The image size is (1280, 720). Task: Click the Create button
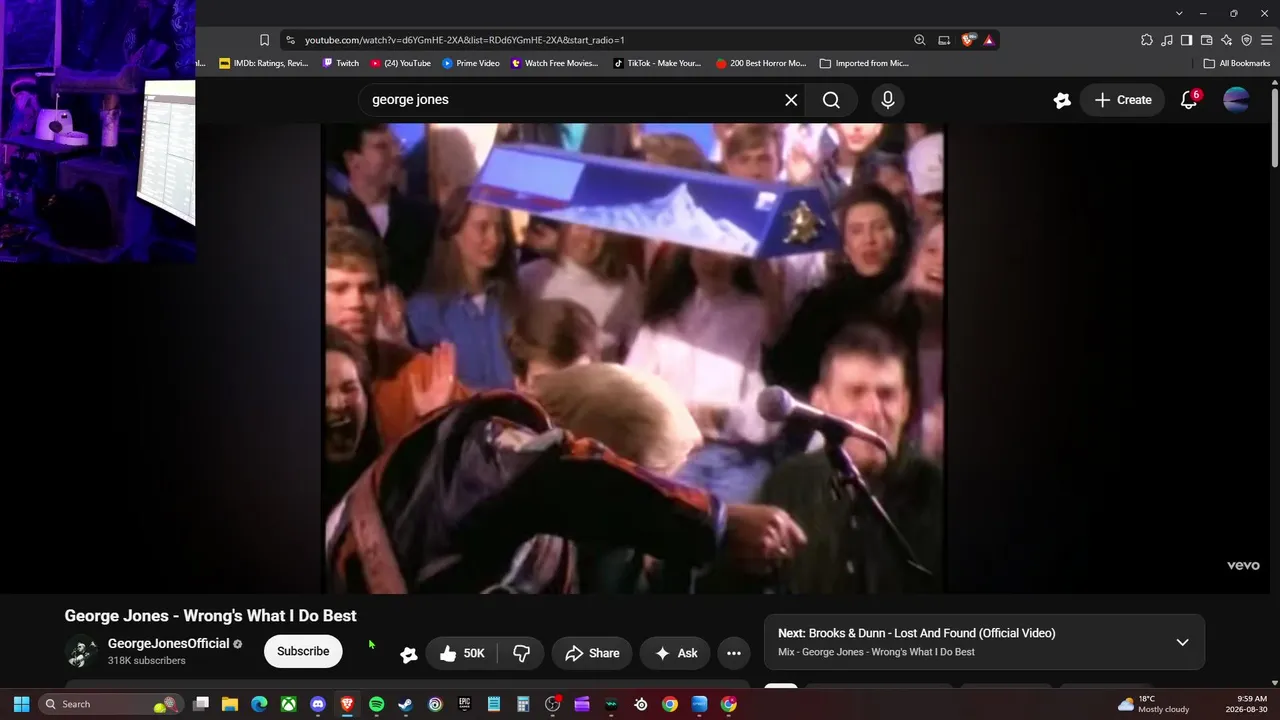[1123, 100]
